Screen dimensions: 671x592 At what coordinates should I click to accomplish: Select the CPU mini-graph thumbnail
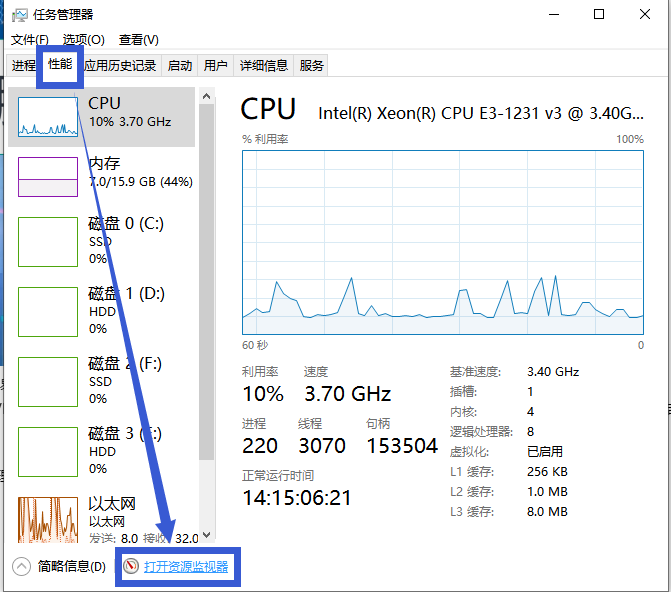click(x=47, y=116)
